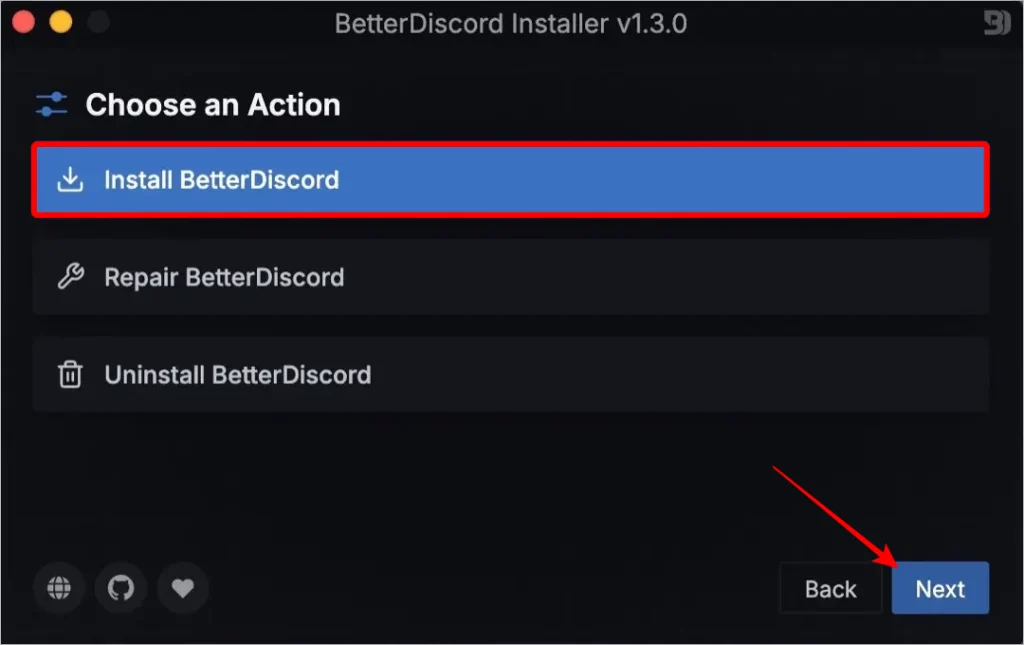
Task: Go Back to the previous step
Action: click(831, 588)
